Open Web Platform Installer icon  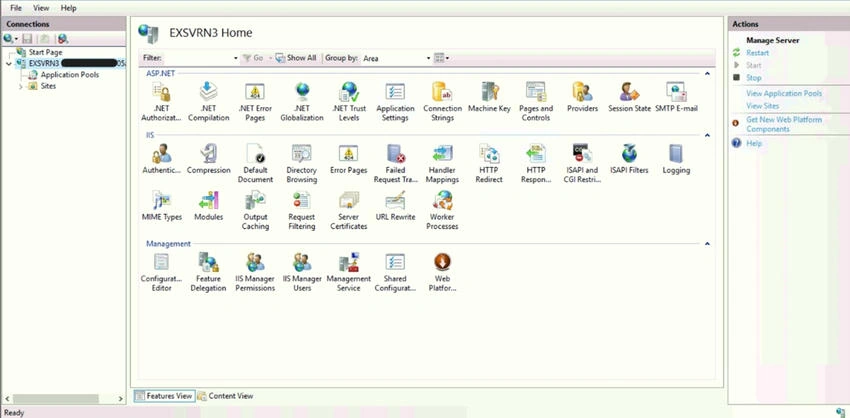[442, 262]
